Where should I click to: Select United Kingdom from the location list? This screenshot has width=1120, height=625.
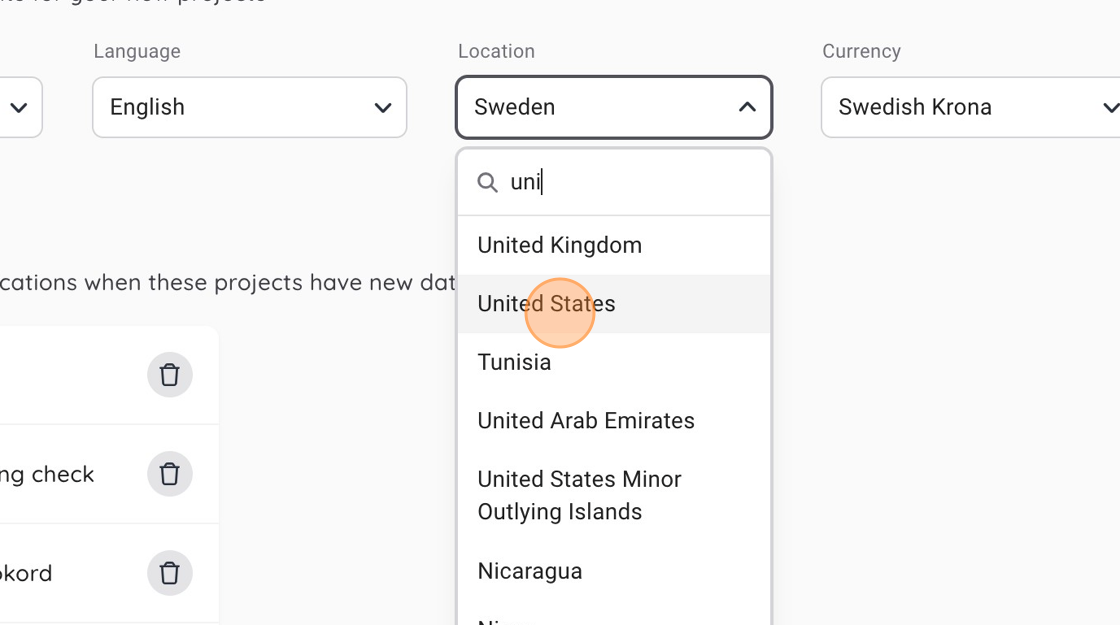(560, 246)
